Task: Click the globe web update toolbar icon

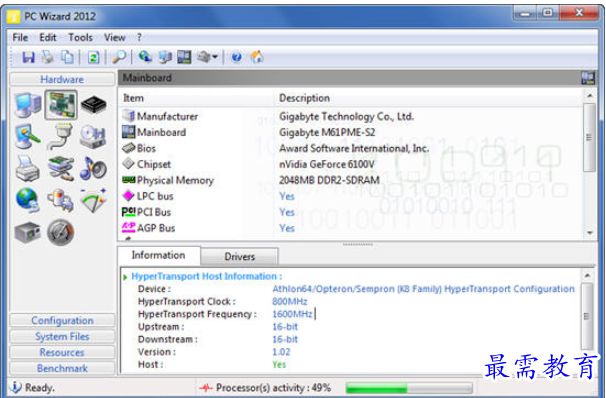Action: point(145,57)
